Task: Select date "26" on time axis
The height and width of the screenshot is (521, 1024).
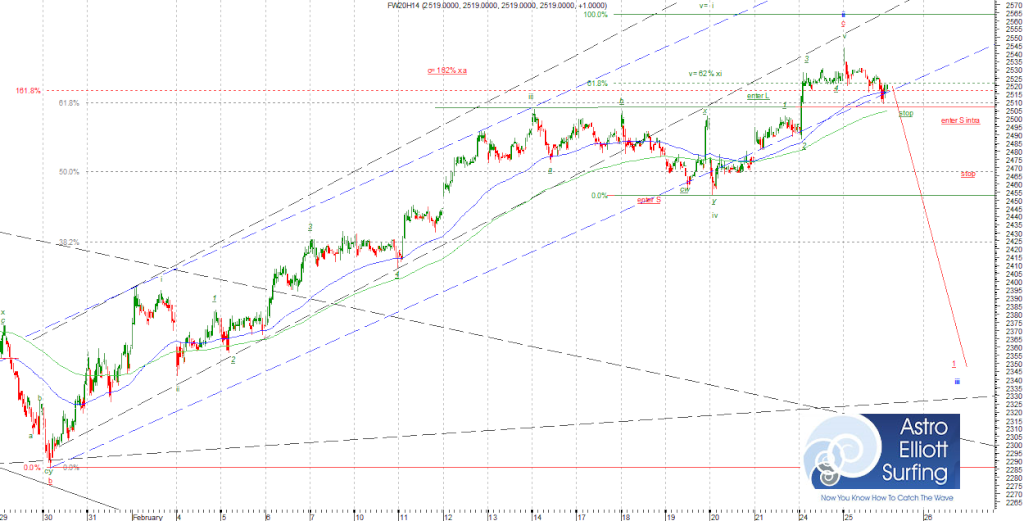Action: coord(927,516)
